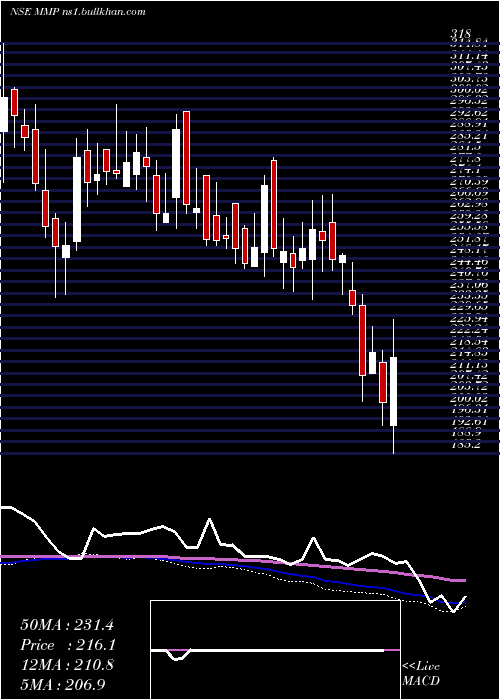This screenshot has width=500, height=700.
Task: Click inside the MACD inset box
Action: pos(275,650)
